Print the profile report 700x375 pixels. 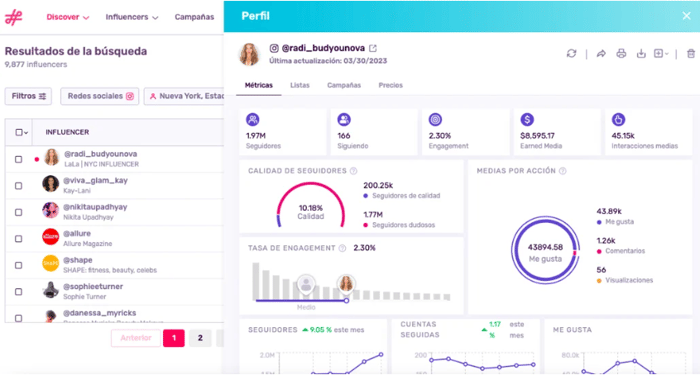621,54
